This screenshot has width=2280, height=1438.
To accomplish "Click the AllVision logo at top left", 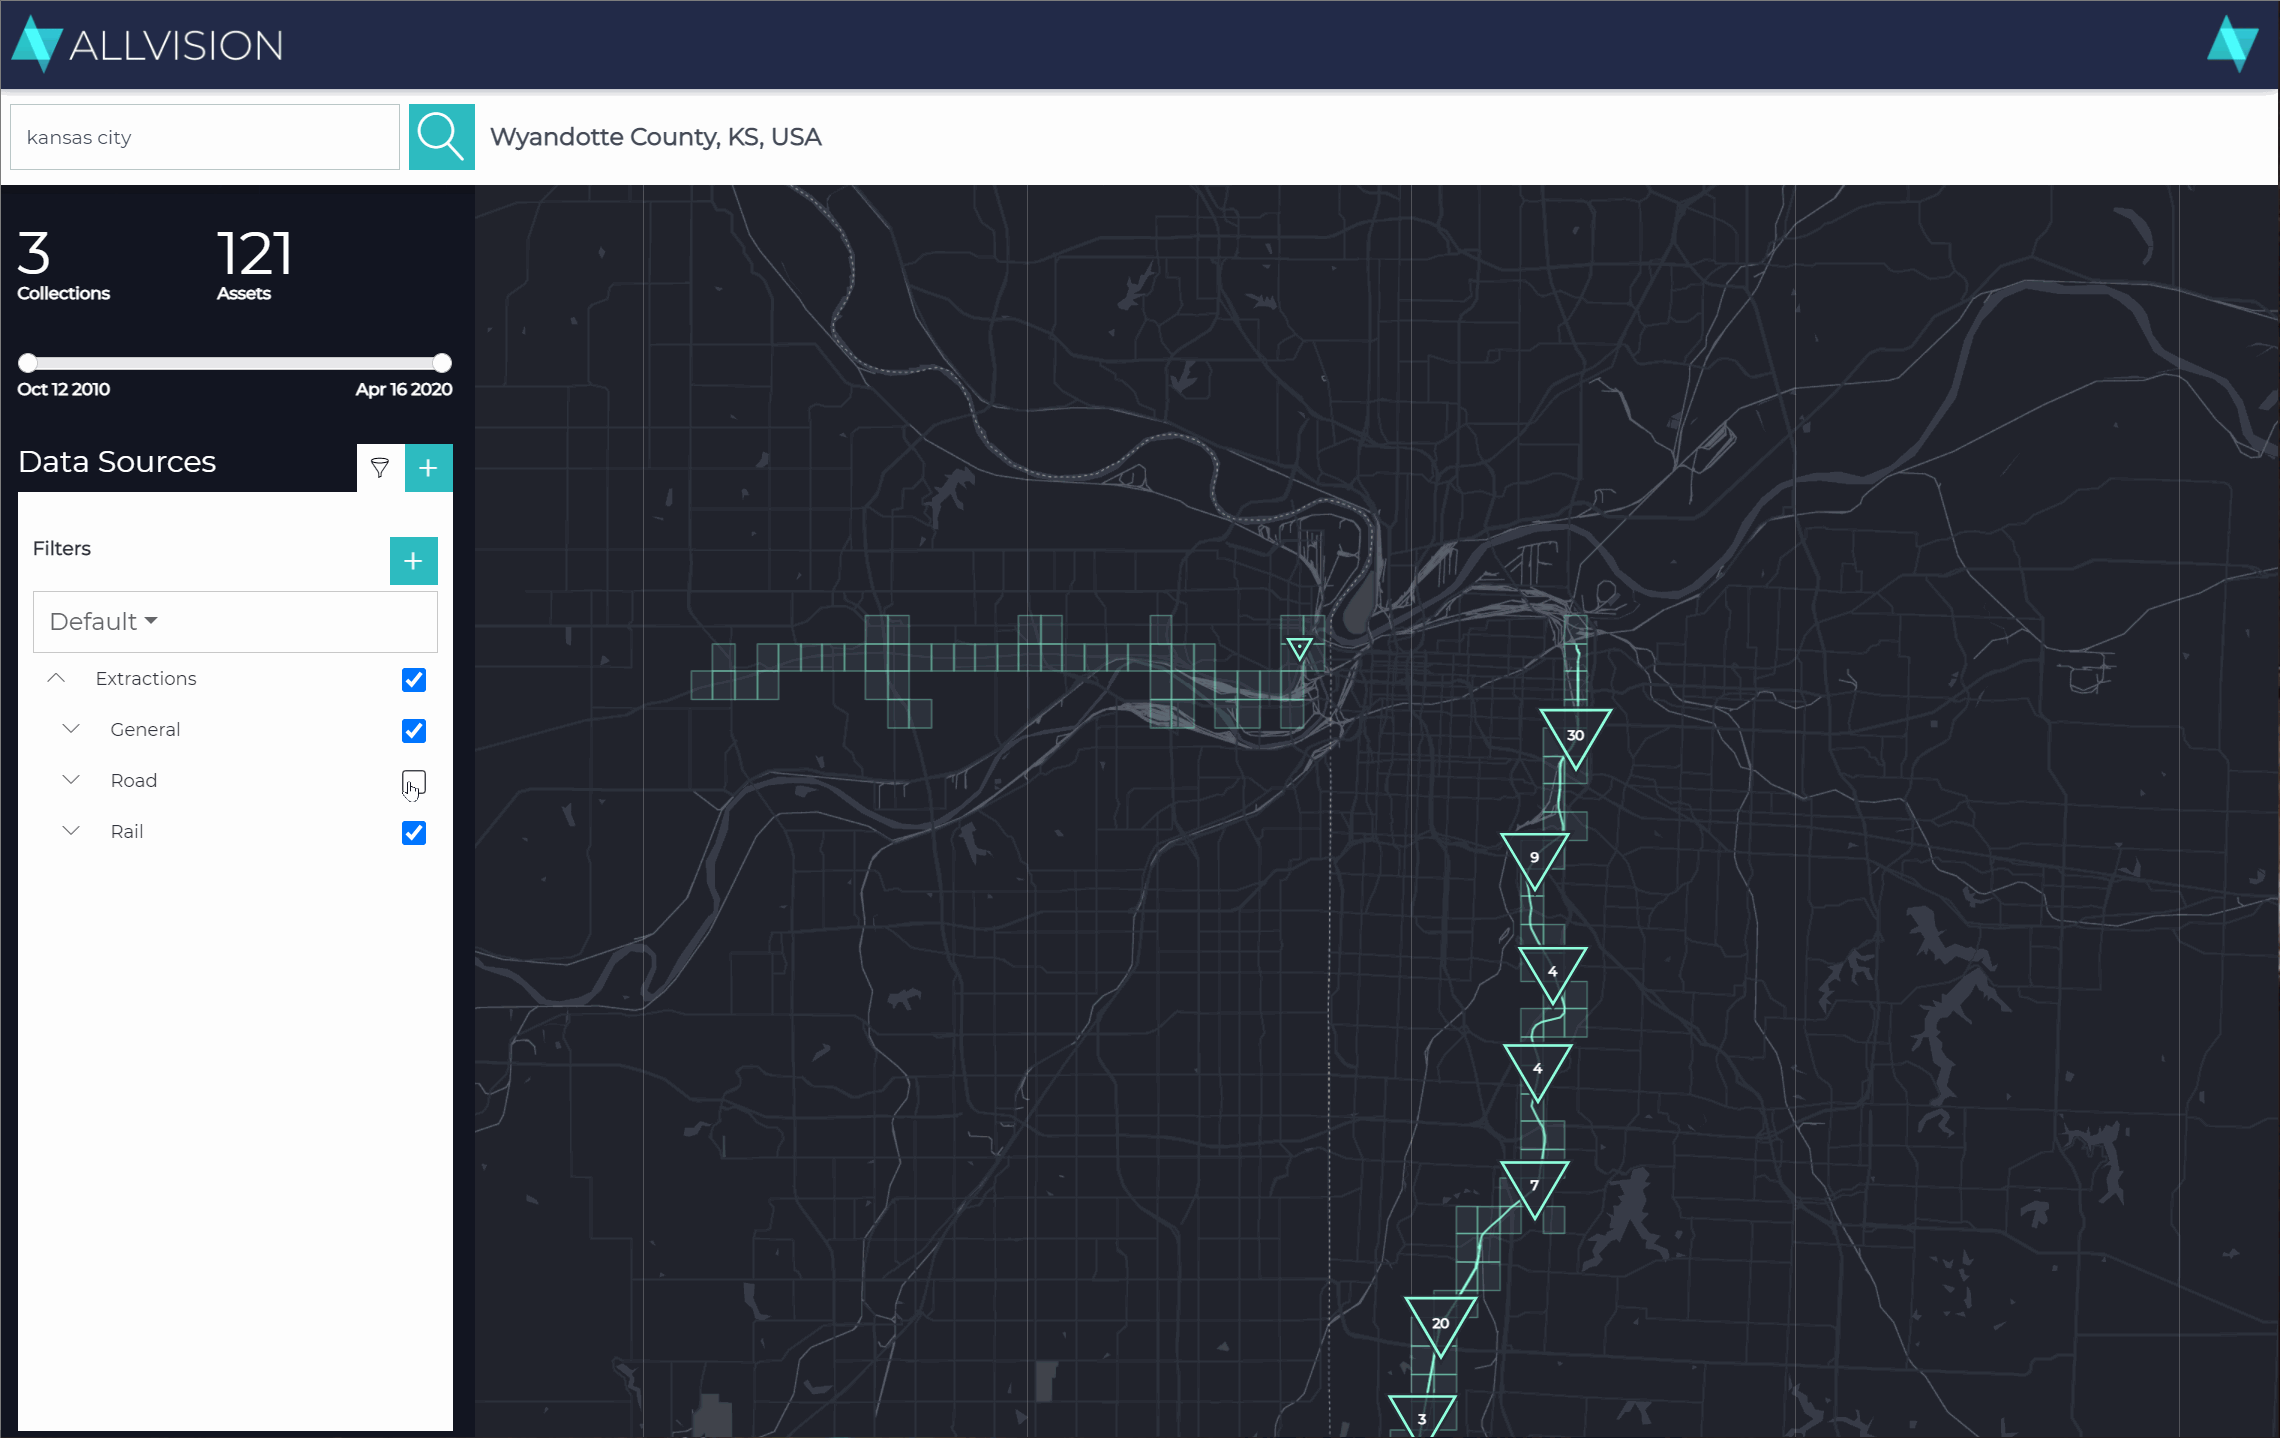I will tap(148, 45).
